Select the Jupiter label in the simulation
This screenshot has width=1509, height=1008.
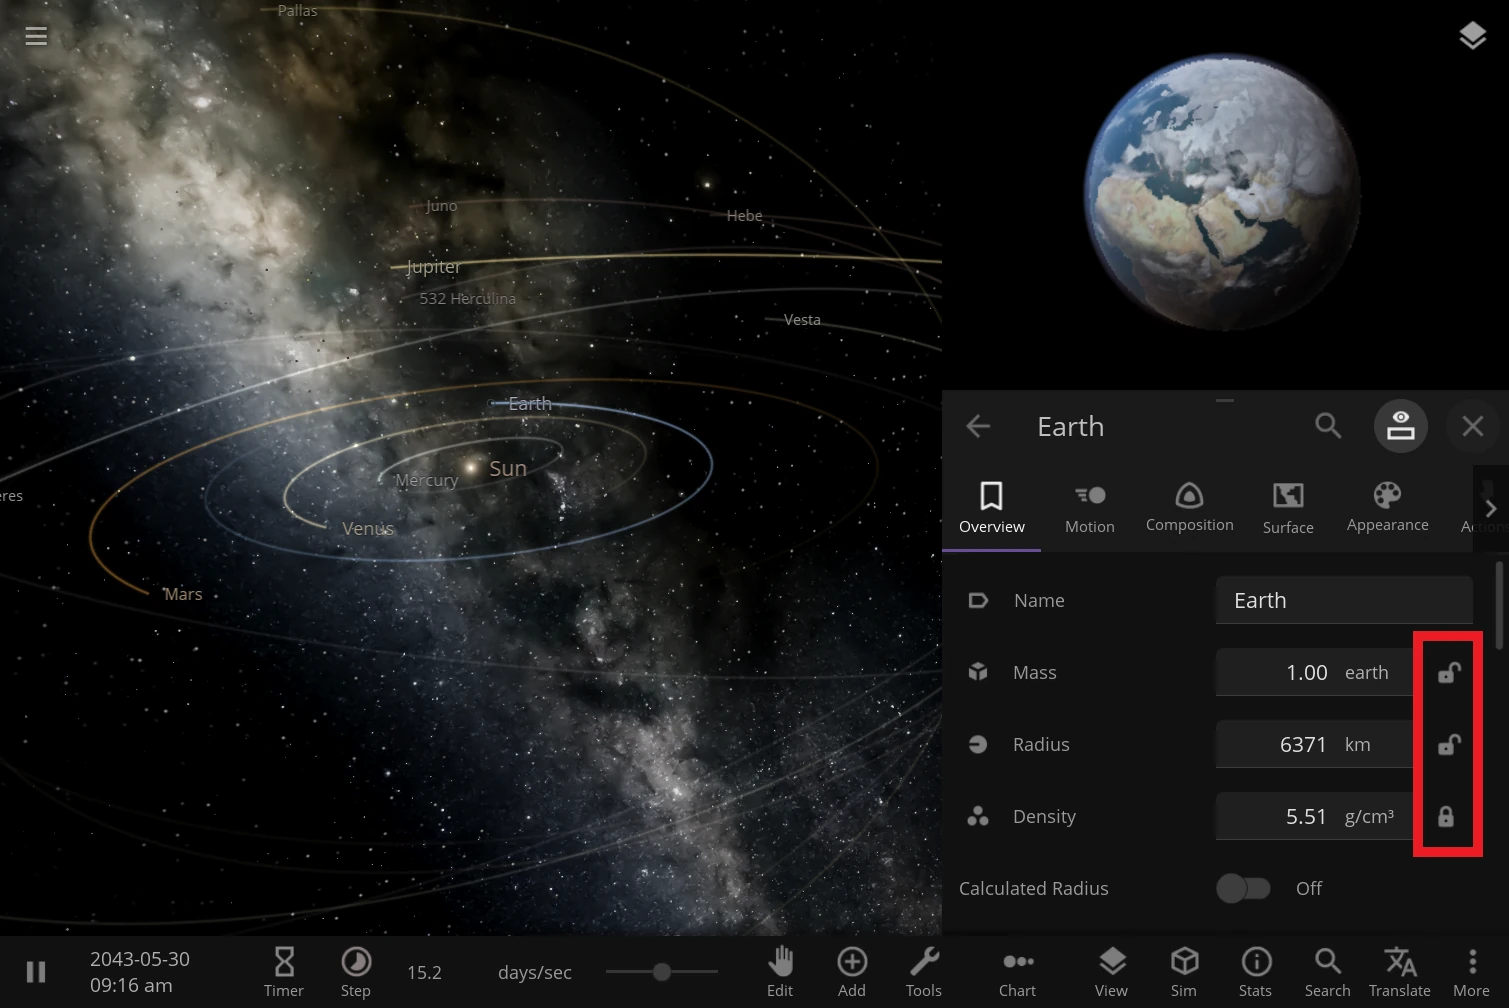click(434, 267)
